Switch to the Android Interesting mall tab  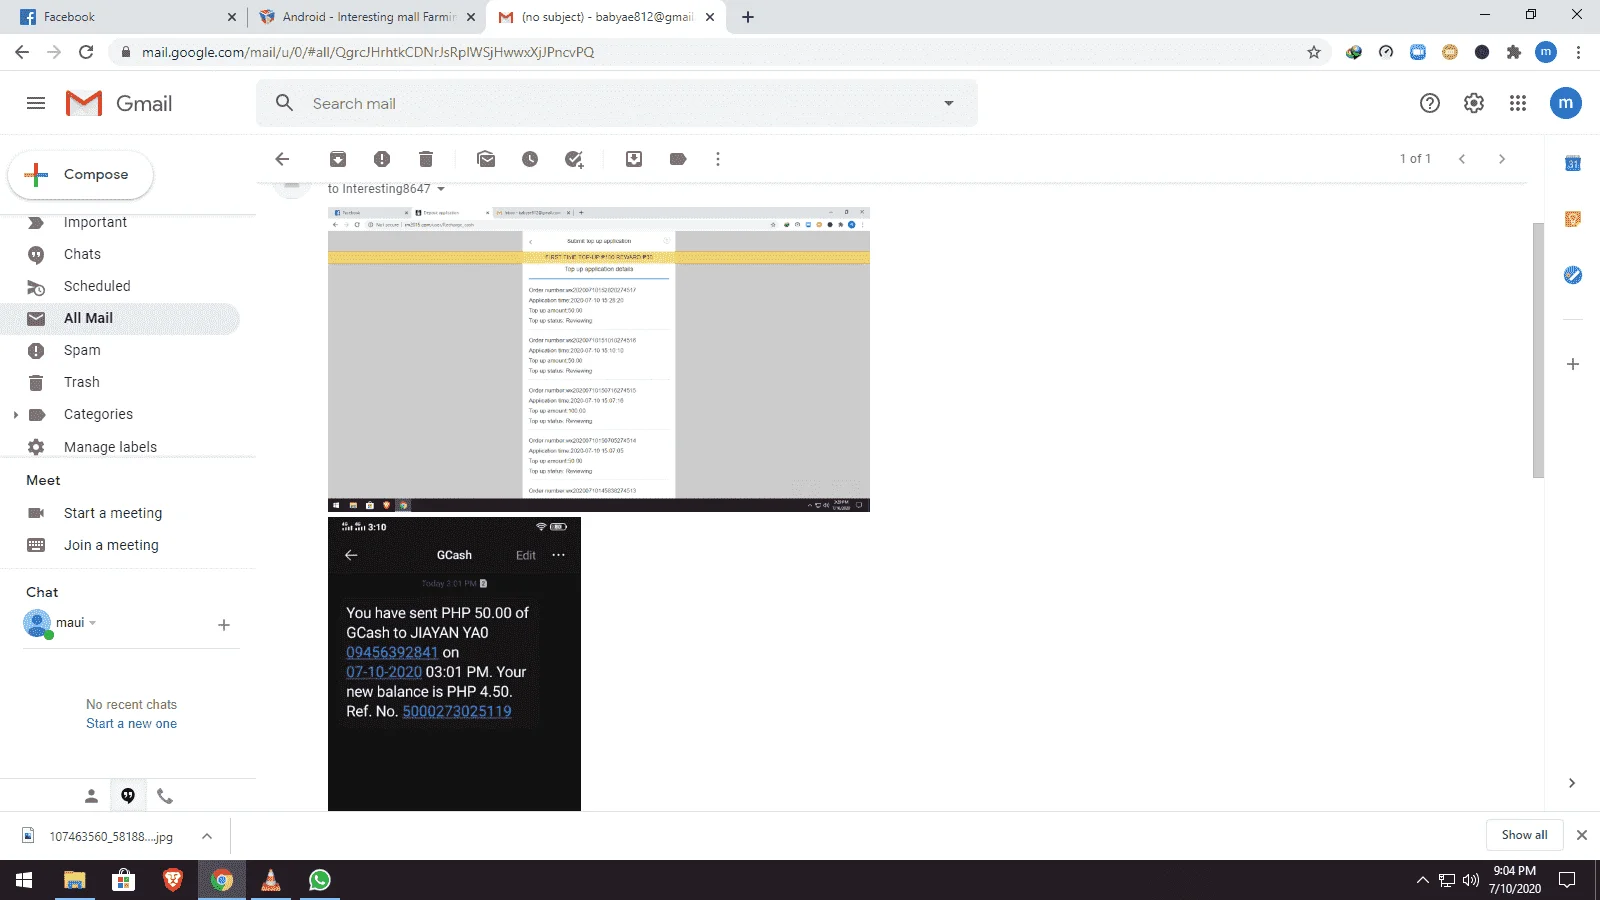366,17
